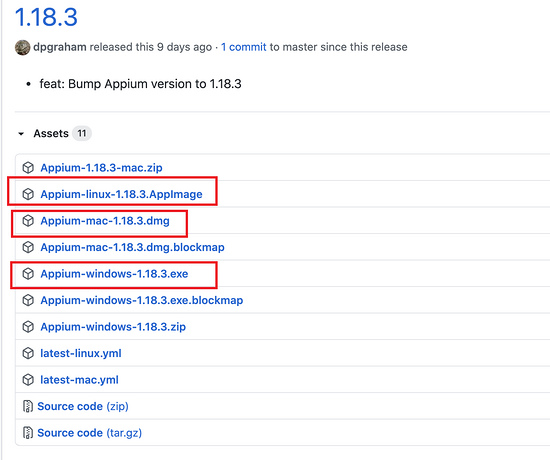Open dpgraham's avatar image
550x460 pixels.
22,47
